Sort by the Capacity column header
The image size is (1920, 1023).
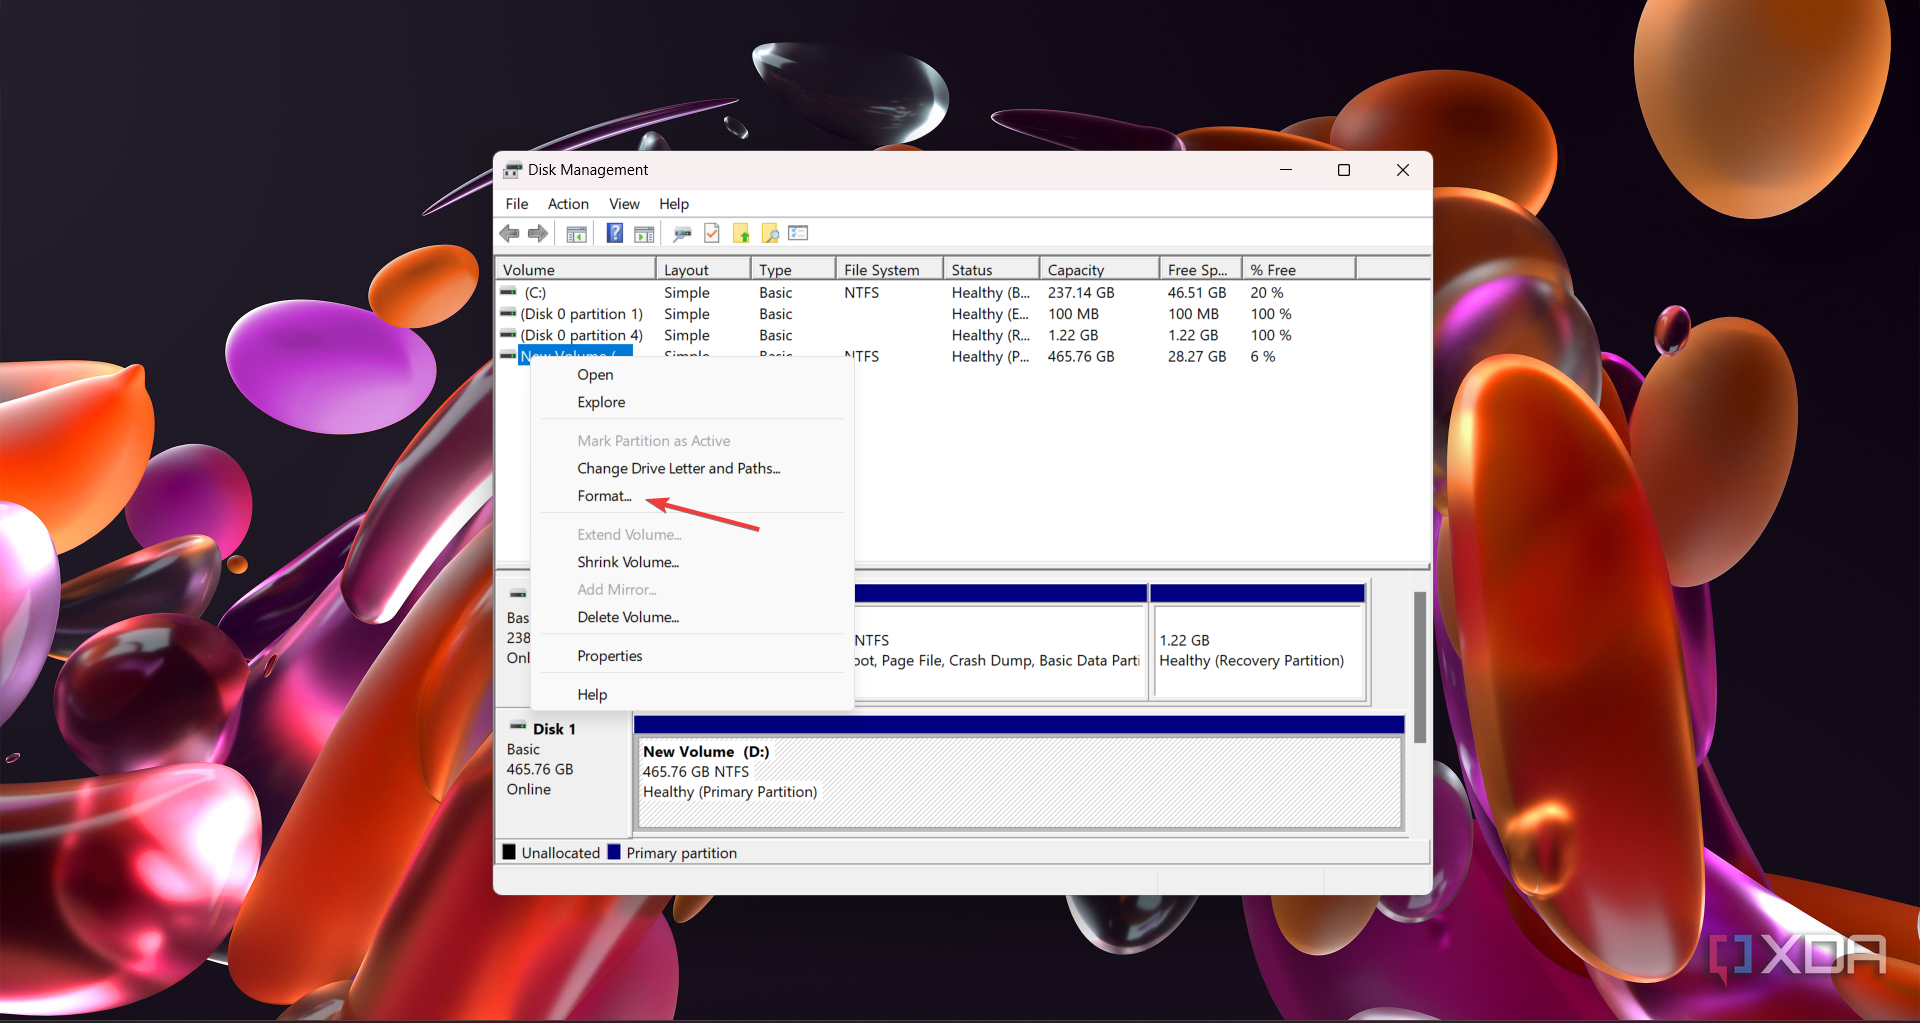tap(1099, 270)
